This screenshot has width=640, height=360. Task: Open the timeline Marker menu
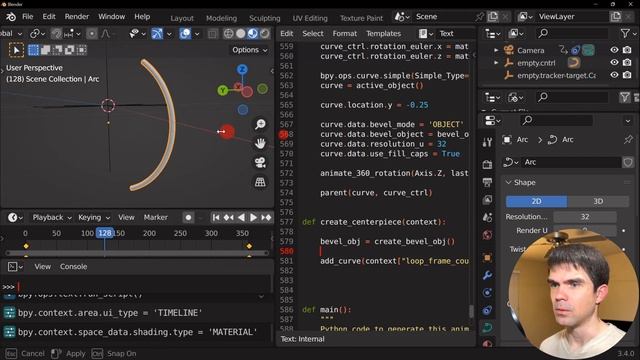tap(156, 218)
